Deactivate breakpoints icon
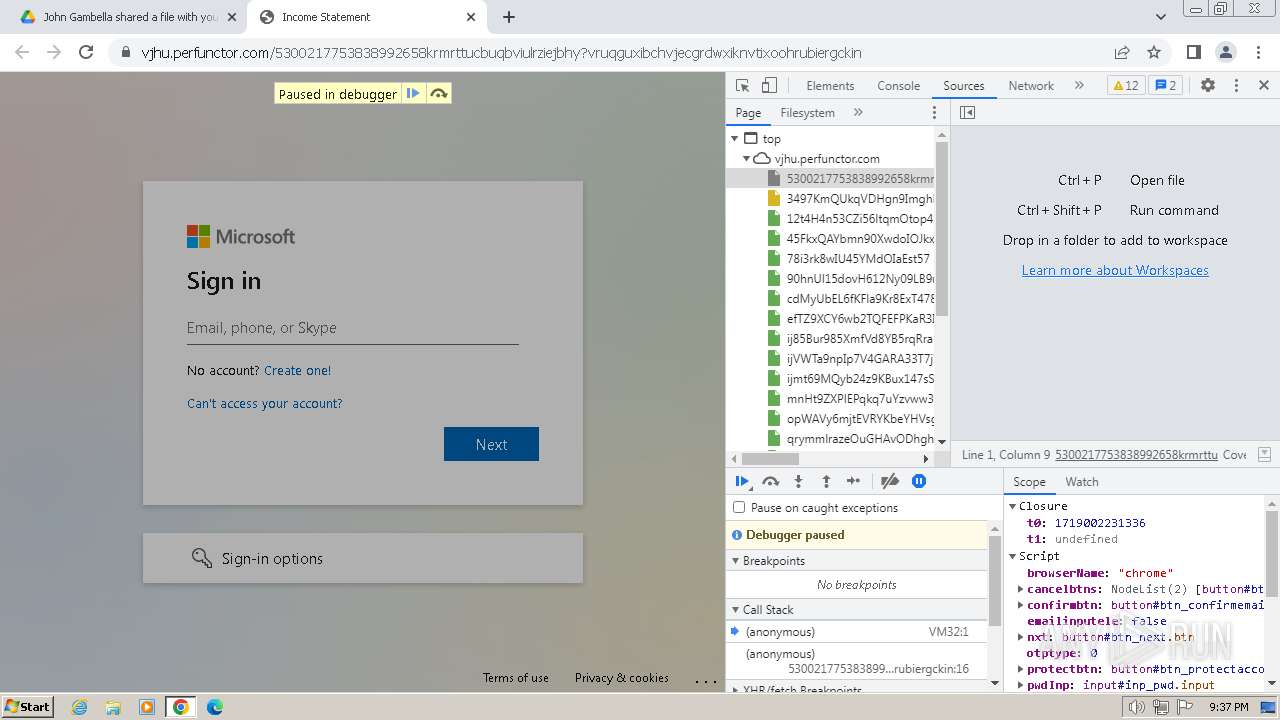The image size is (1280, 720). coord(889,482)
